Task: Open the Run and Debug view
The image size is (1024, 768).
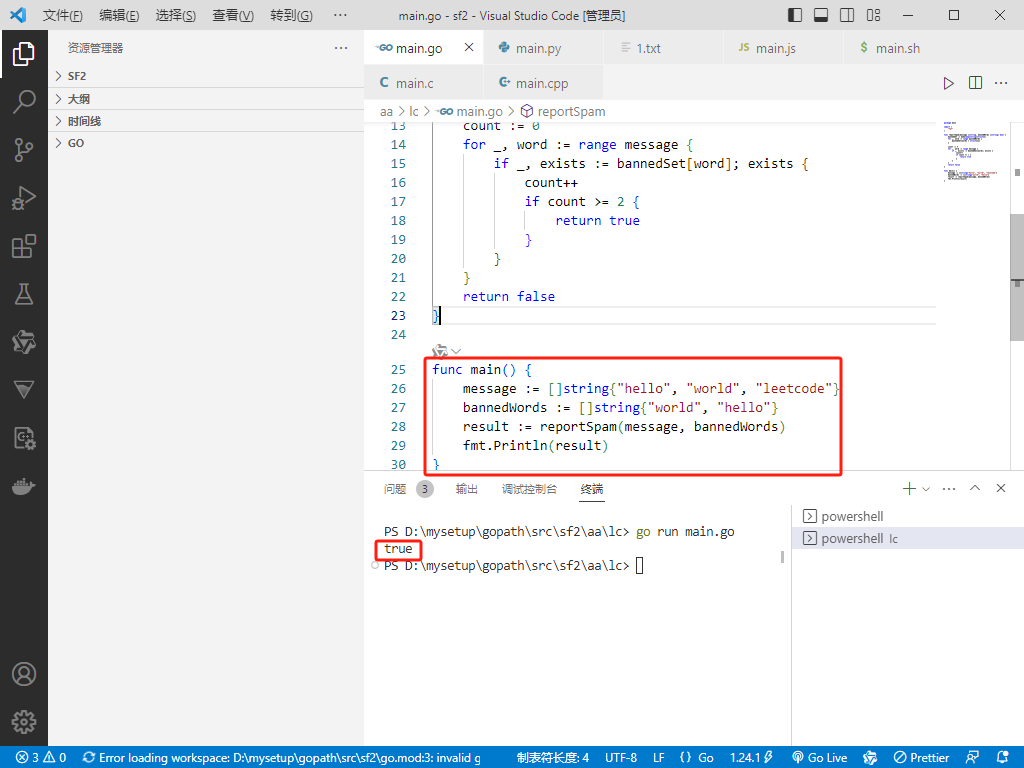Action: 24,198
